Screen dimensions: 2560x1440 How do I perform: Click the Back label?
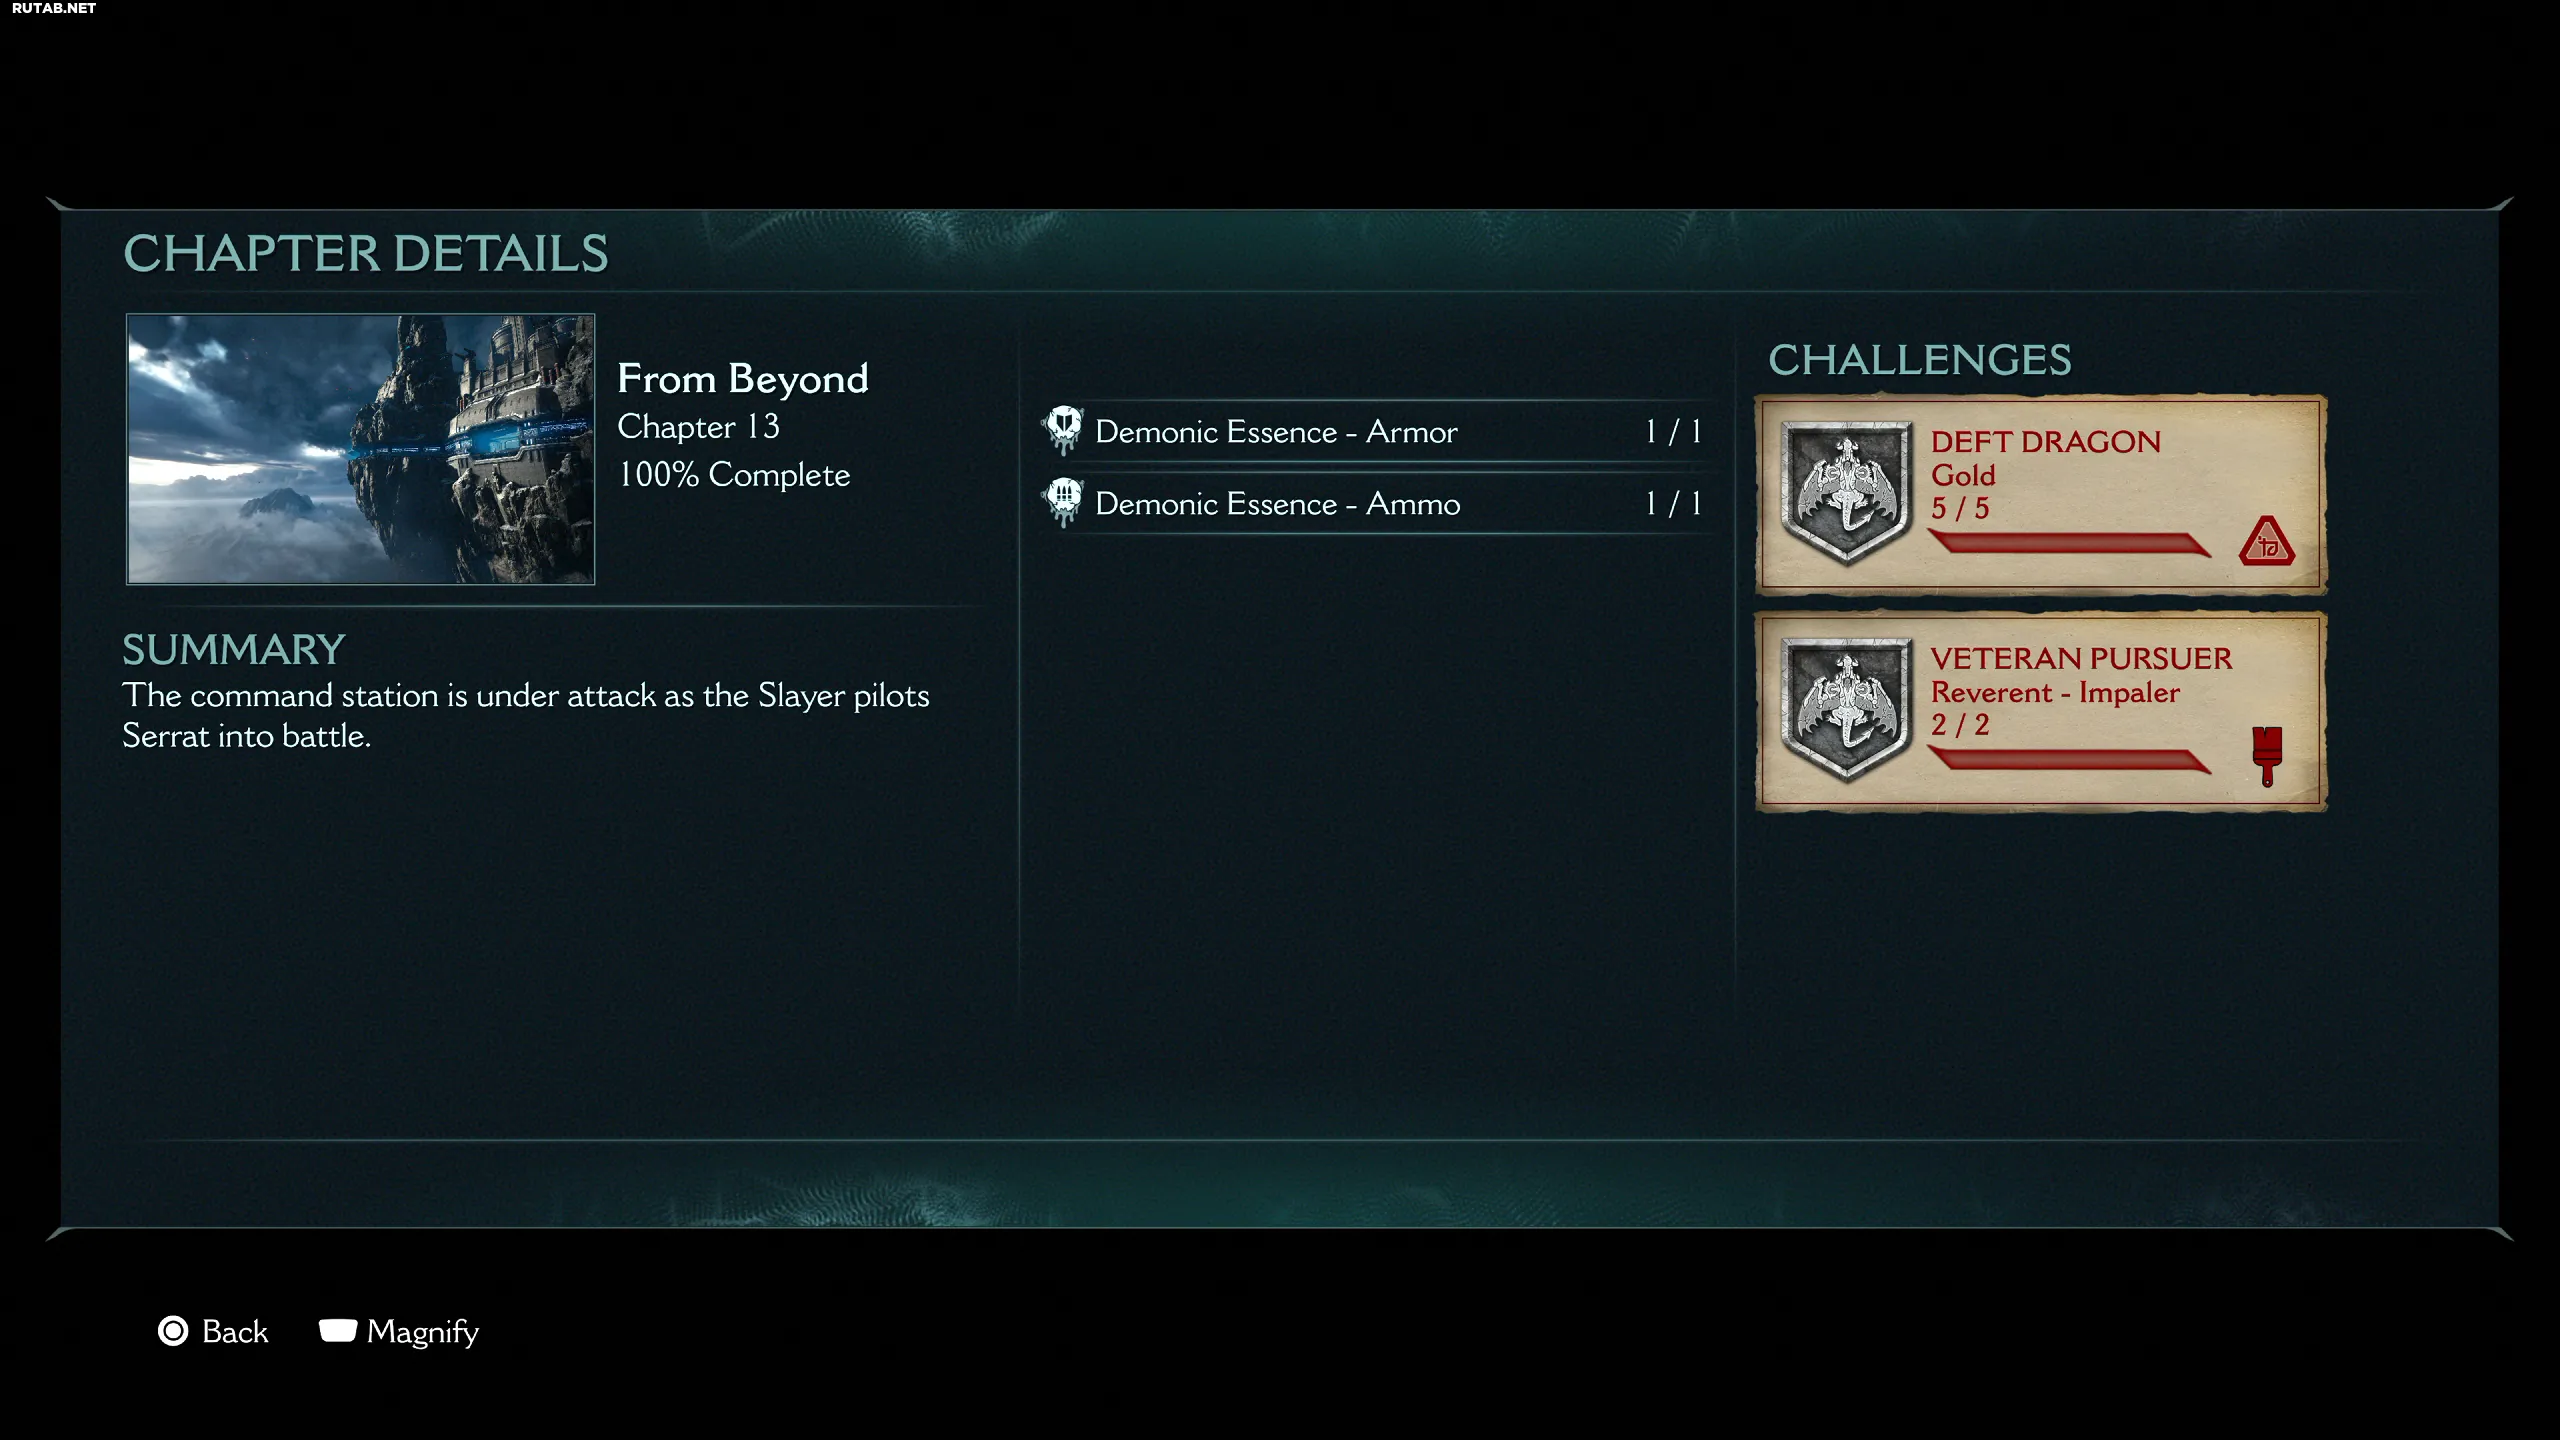coord(235,1332)
